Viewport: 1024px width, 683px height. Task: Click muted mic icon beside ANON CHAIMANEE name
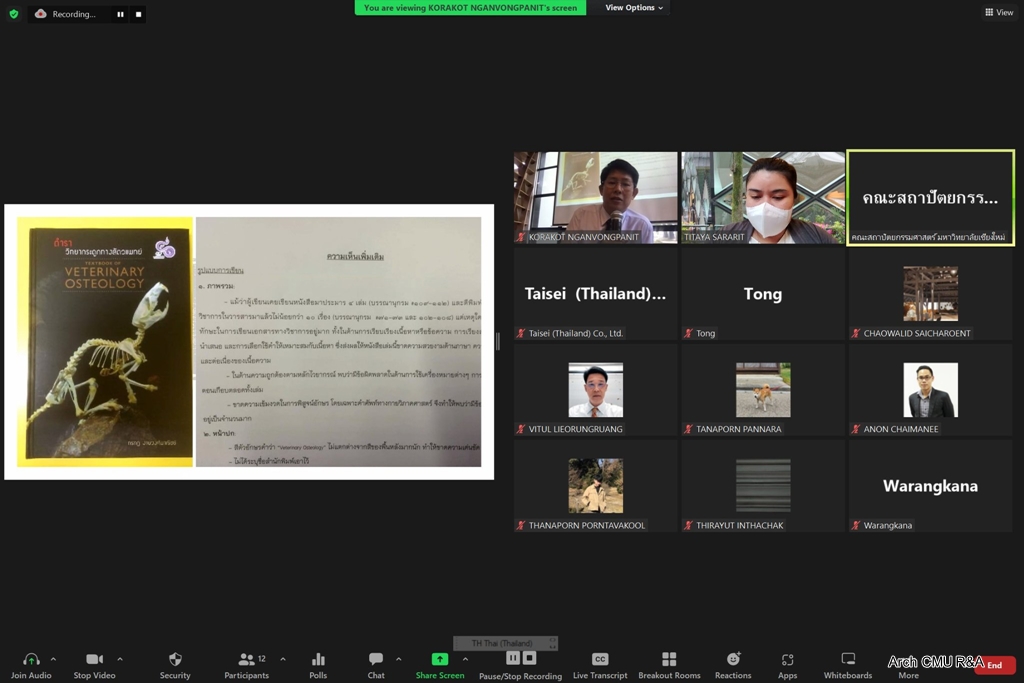856,429
